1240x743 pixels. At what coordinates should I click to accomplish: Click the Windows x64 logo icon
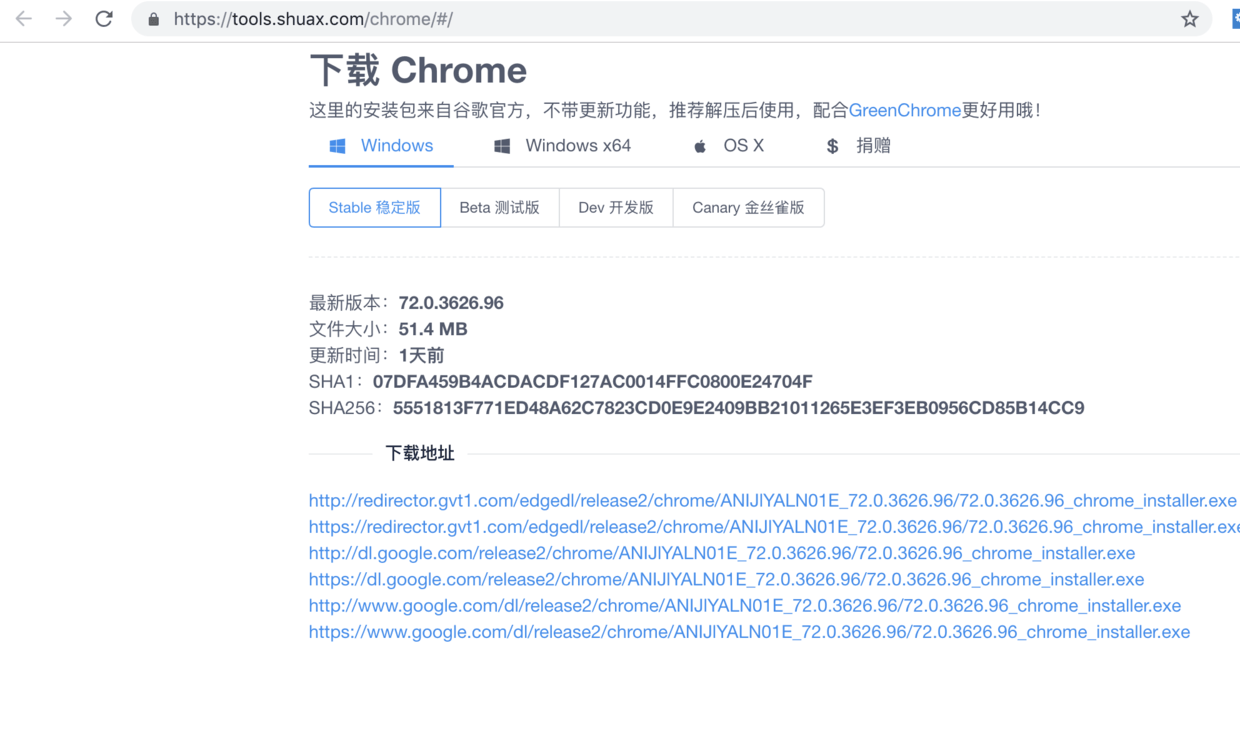pos(502,146)
